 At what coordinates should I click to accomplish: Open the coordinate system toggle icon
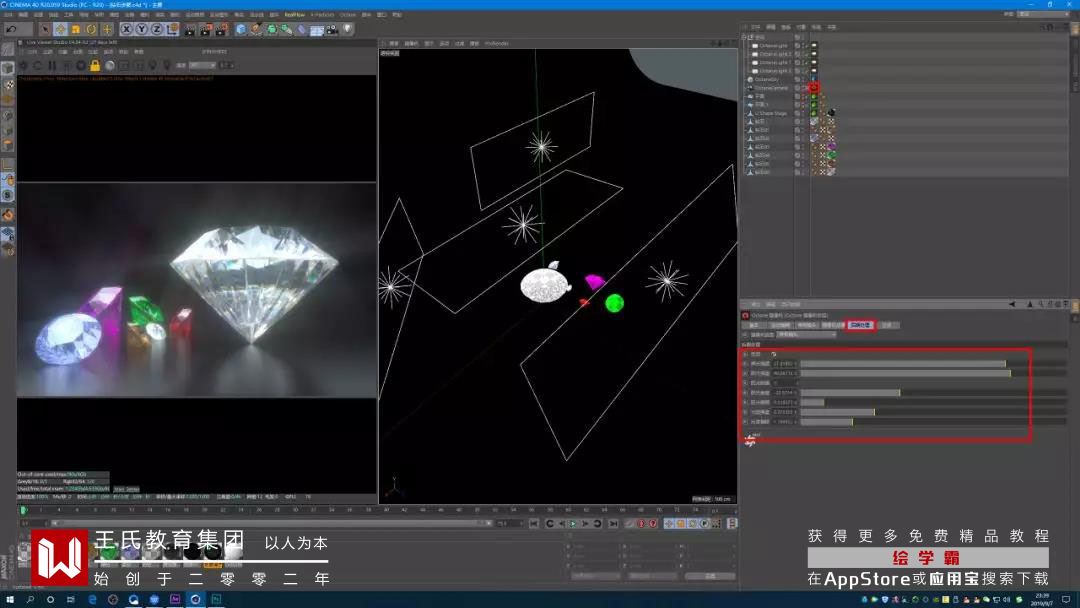point(172,29)
